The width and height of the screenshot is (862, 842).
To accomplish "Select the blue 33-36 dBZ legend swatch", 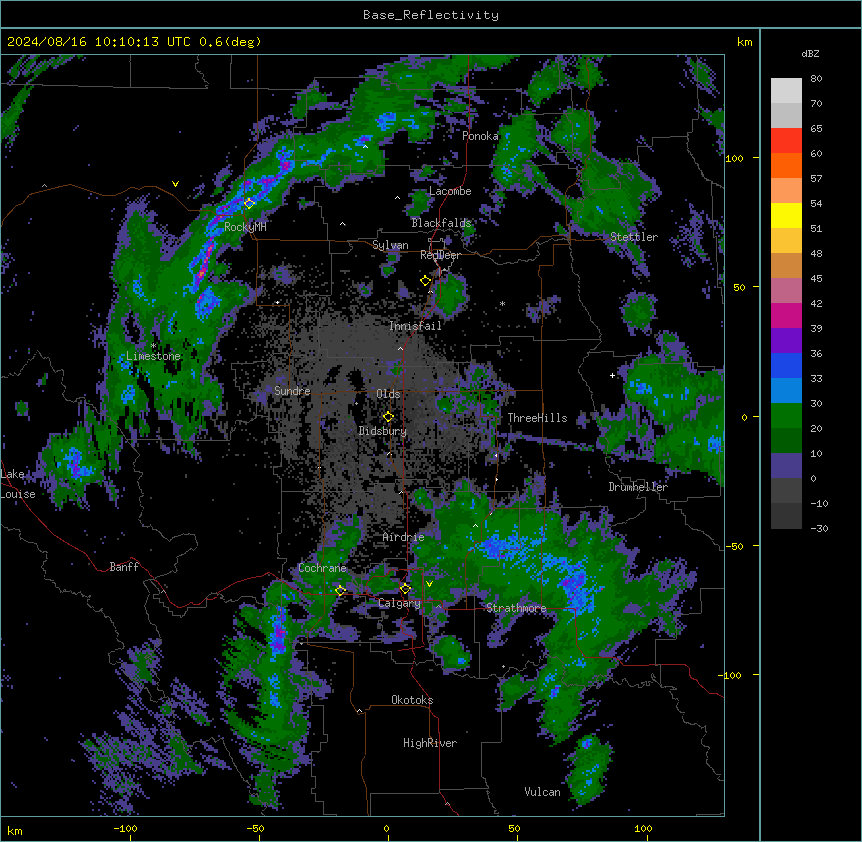I will point(786,365).
